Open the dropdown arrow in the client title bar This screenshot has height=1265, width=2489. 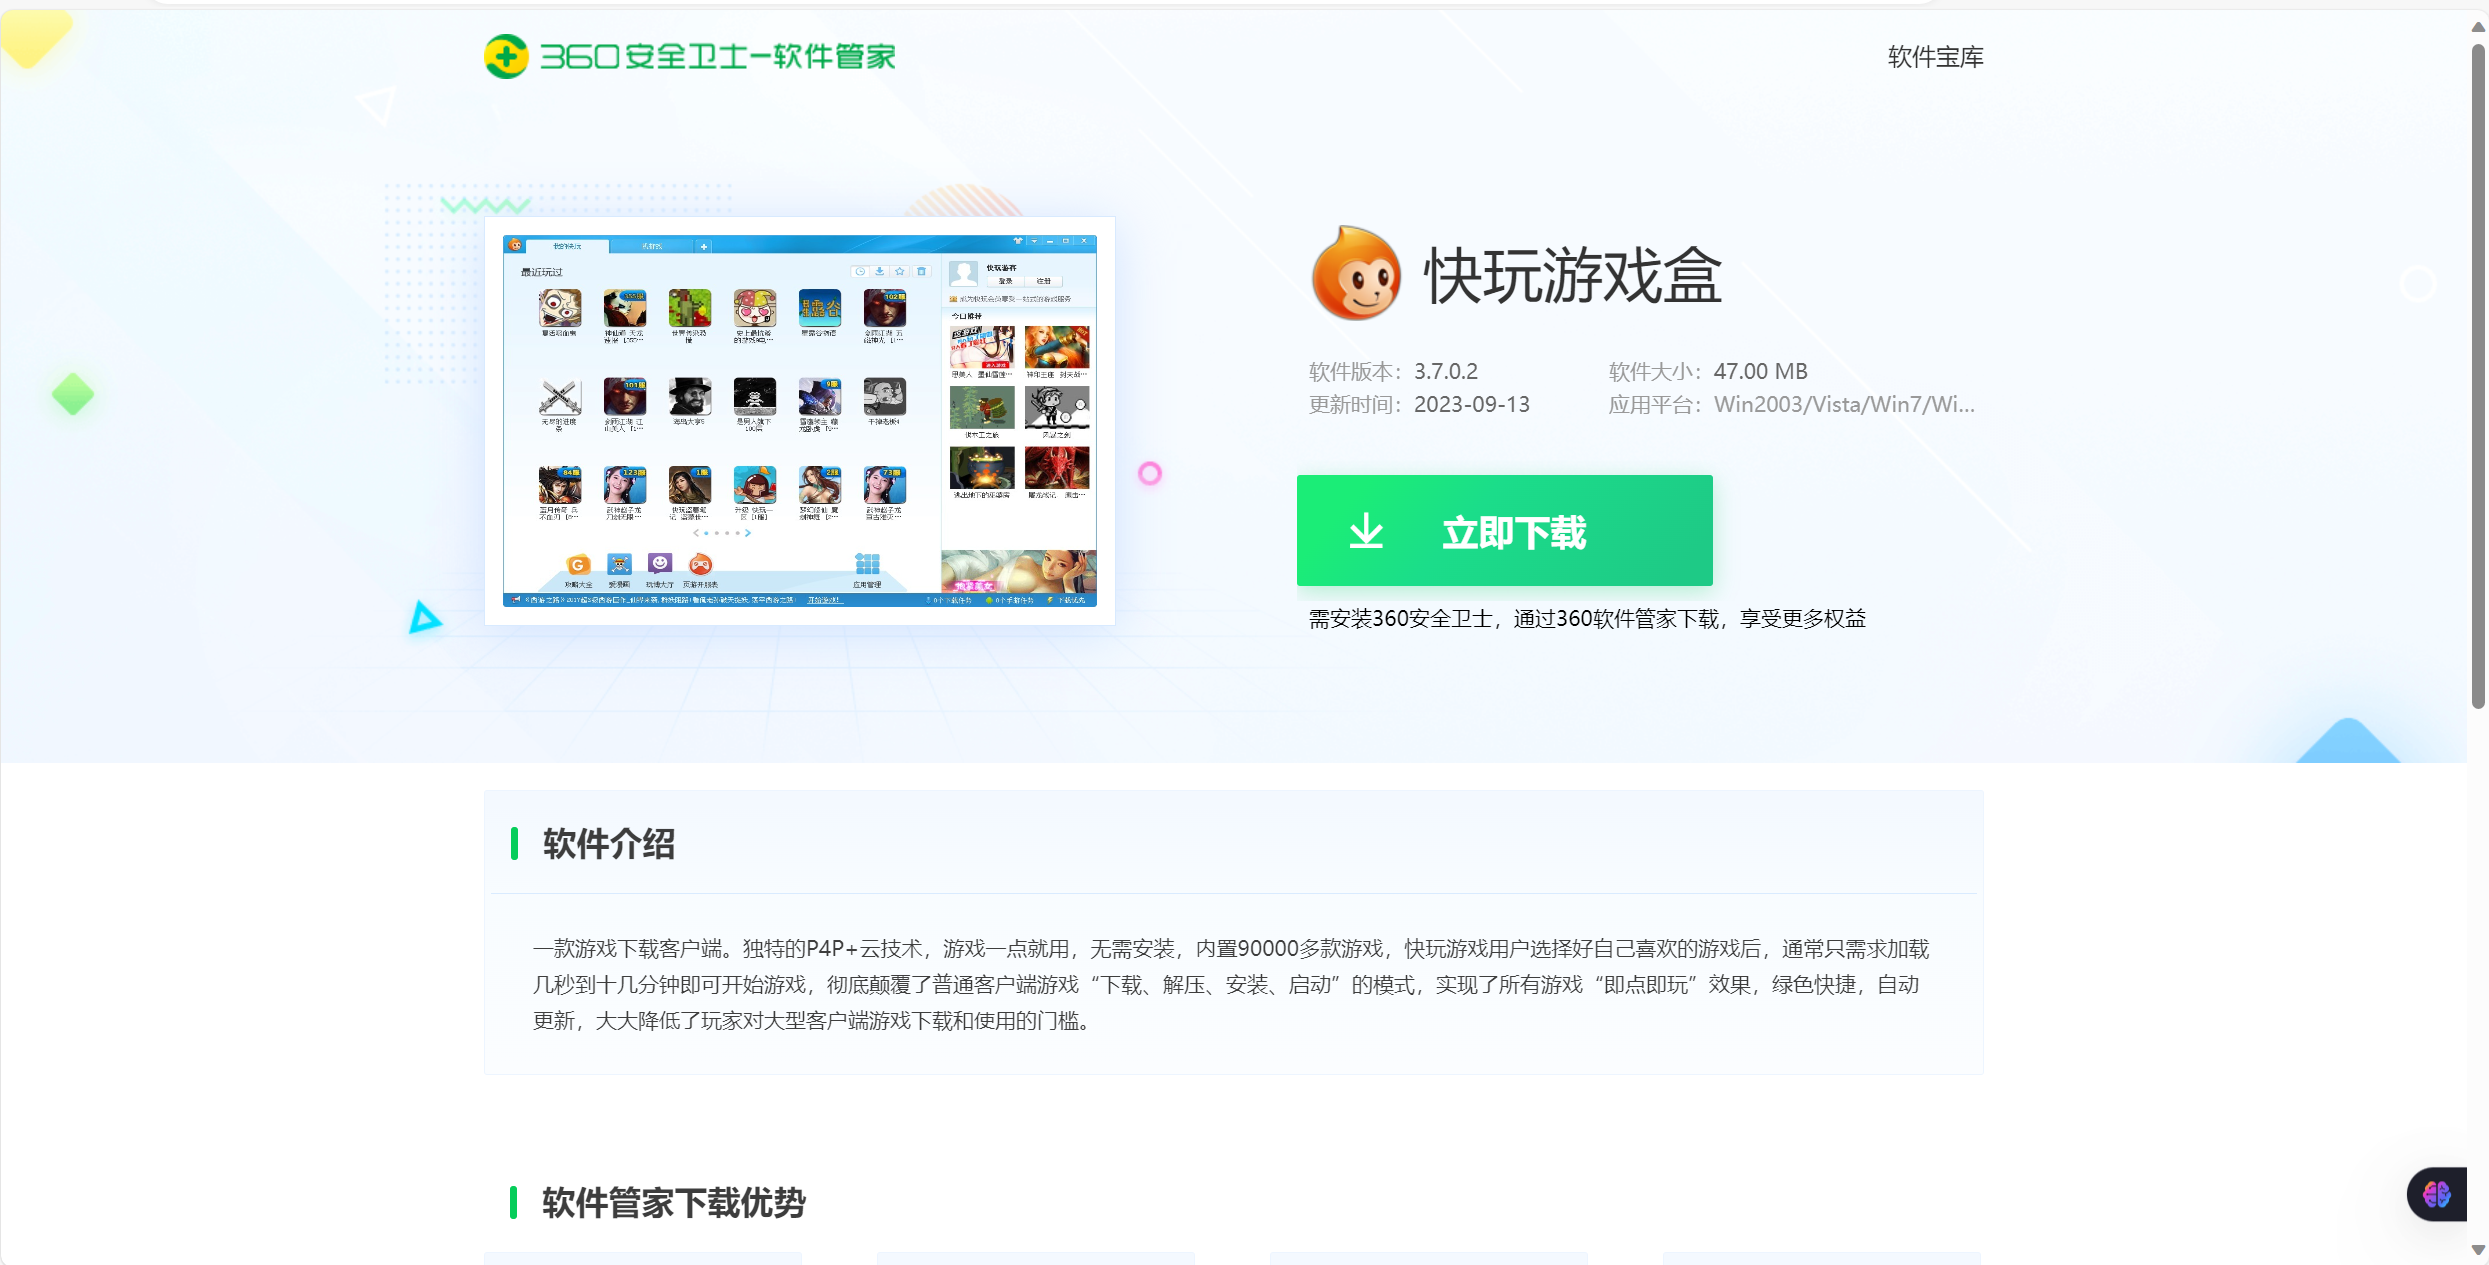[x=1034, y=241]
